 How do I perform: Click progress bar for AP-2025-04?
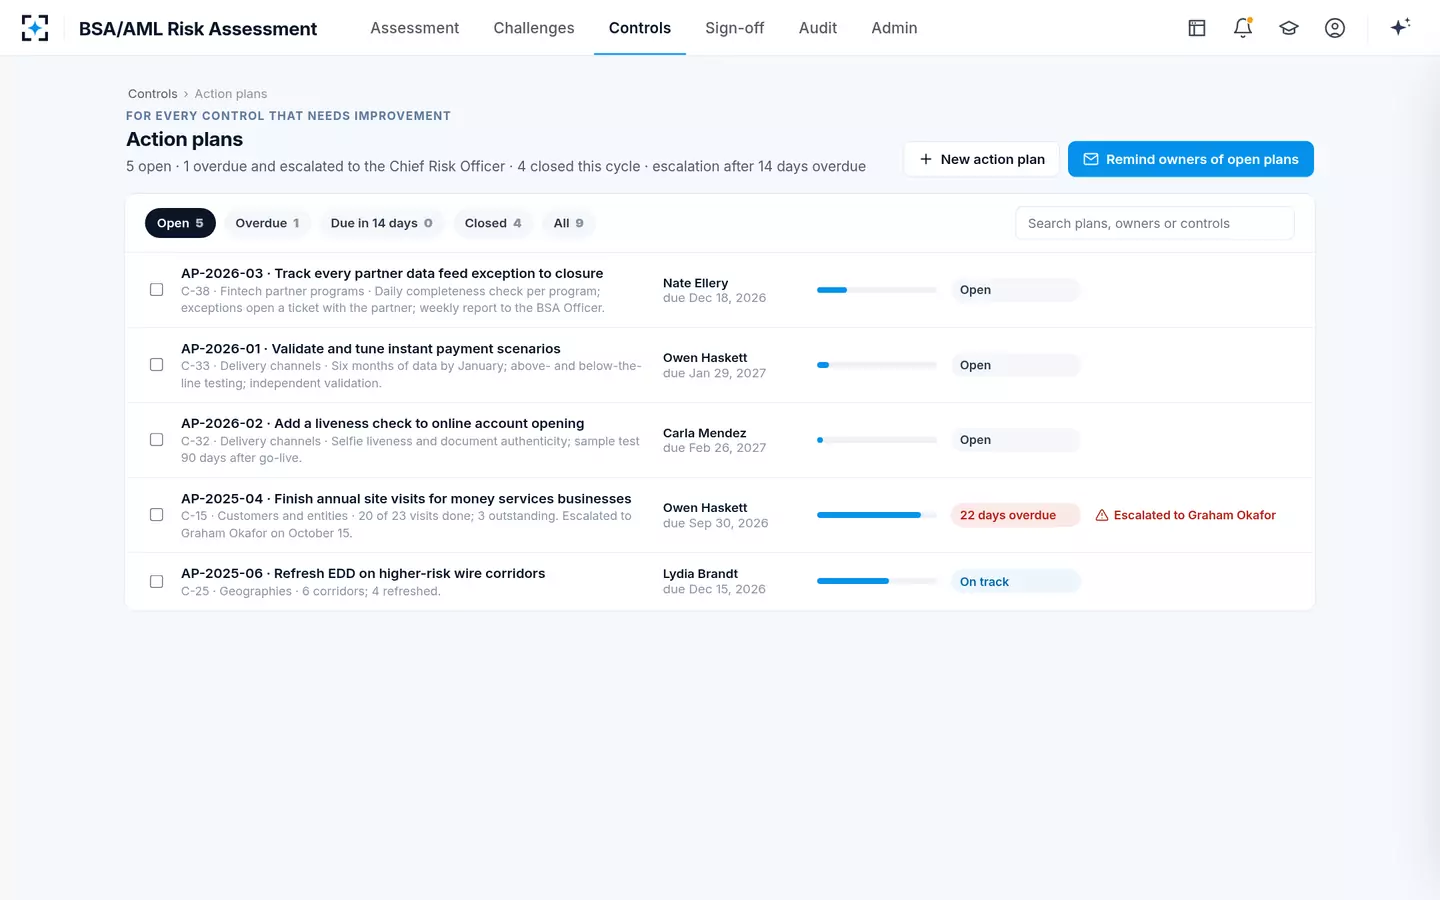tap(877, 515)
